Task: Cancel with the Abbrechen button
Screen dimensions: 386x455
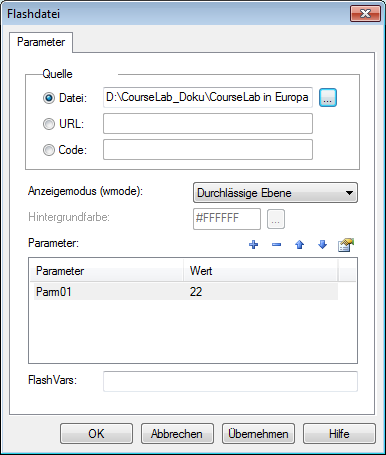Action: click(x=177, y=434)
